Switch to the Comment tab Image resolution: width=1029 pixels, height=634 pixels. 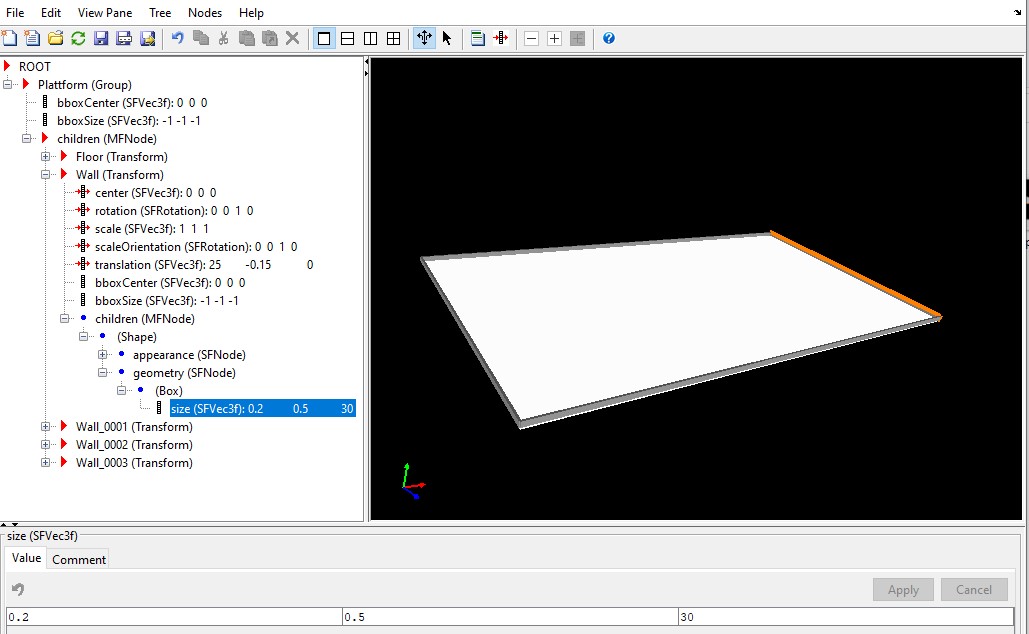[79, 559]
